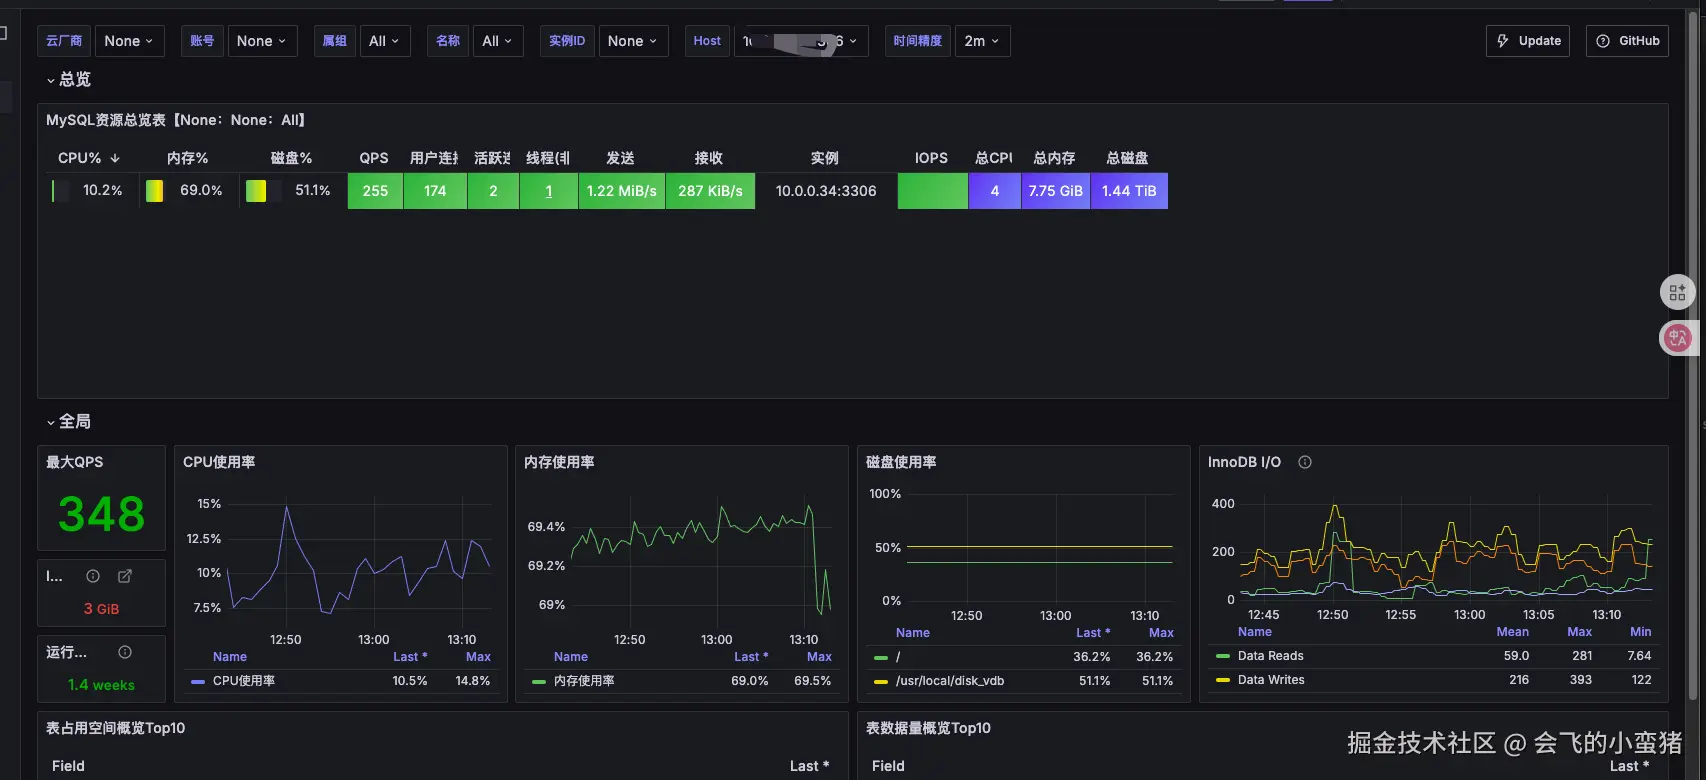Click the grid apps floating icon
The height and width of the screenshot is (780, 1706).
click(1677, 293)
